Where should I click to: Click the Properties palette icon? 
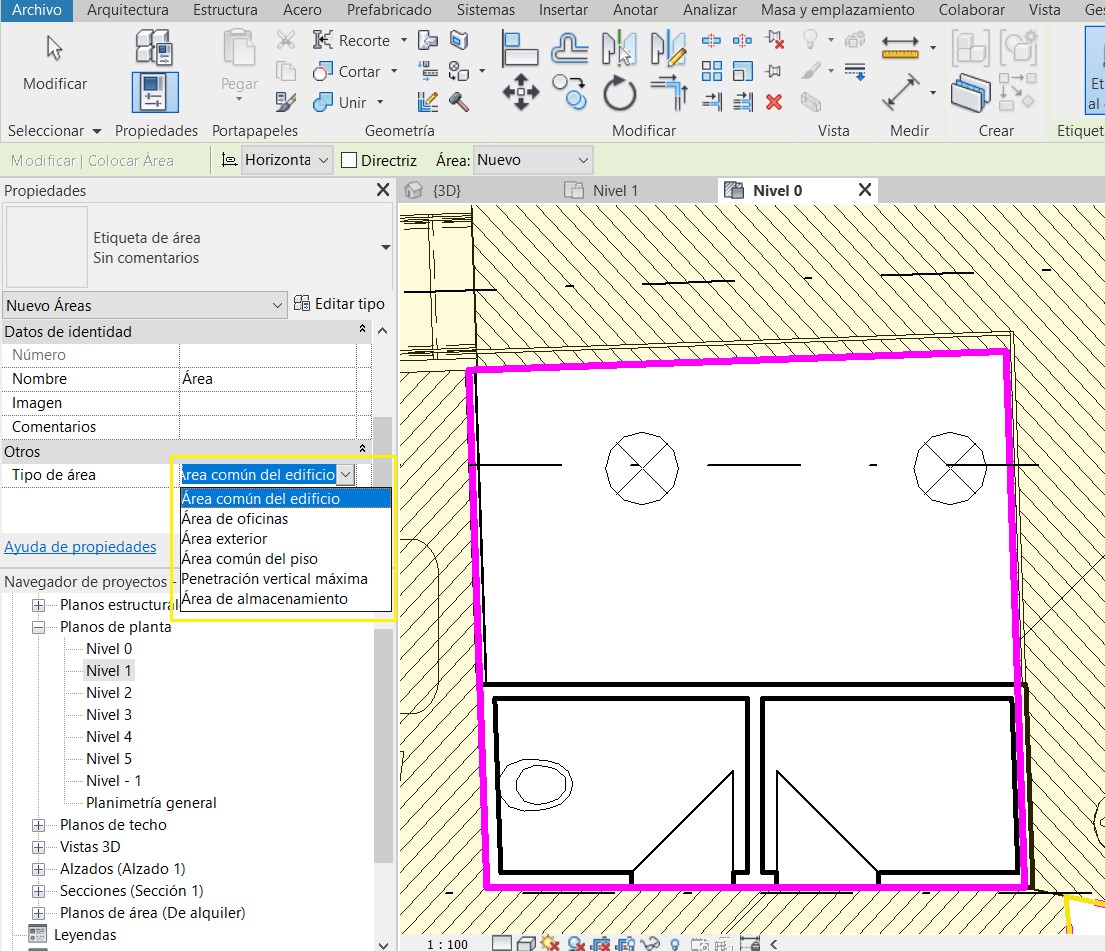click(x=155, y=92)
